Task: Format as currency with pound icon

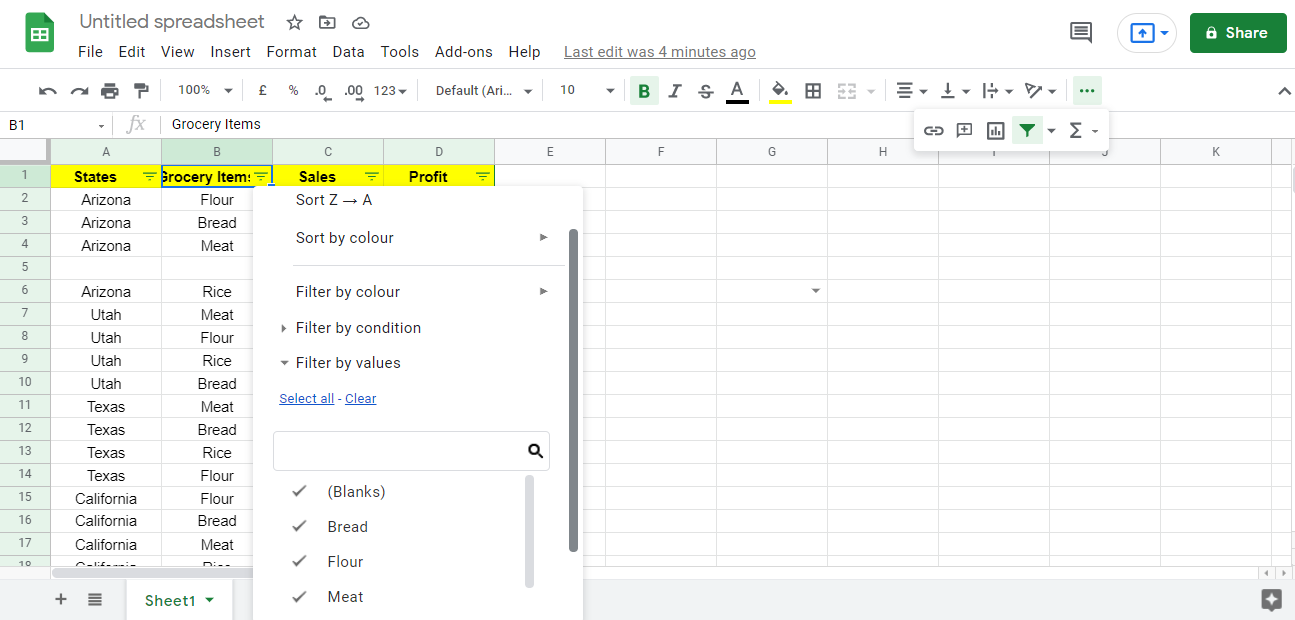Action: pos(262,90)
